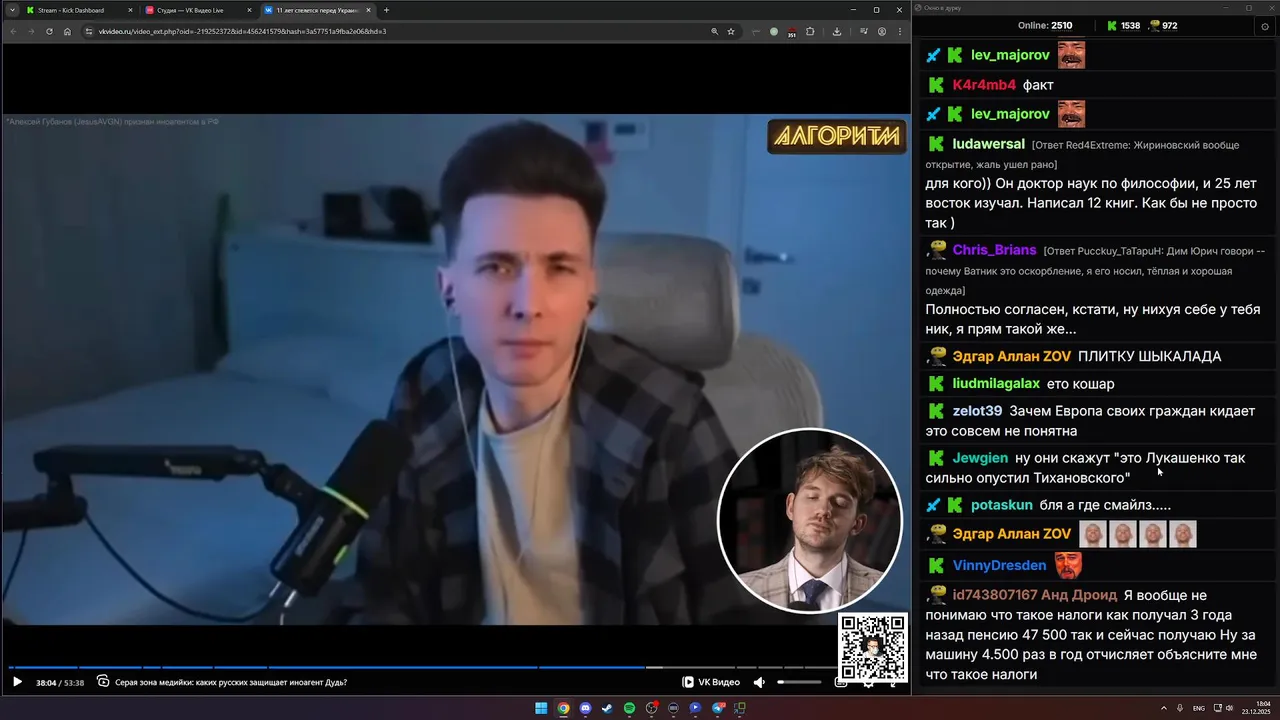The image size is (1280, 720).
Task: Click username id743807167 Анд Дроид in the chat
Action: (x=1034, y=595)
